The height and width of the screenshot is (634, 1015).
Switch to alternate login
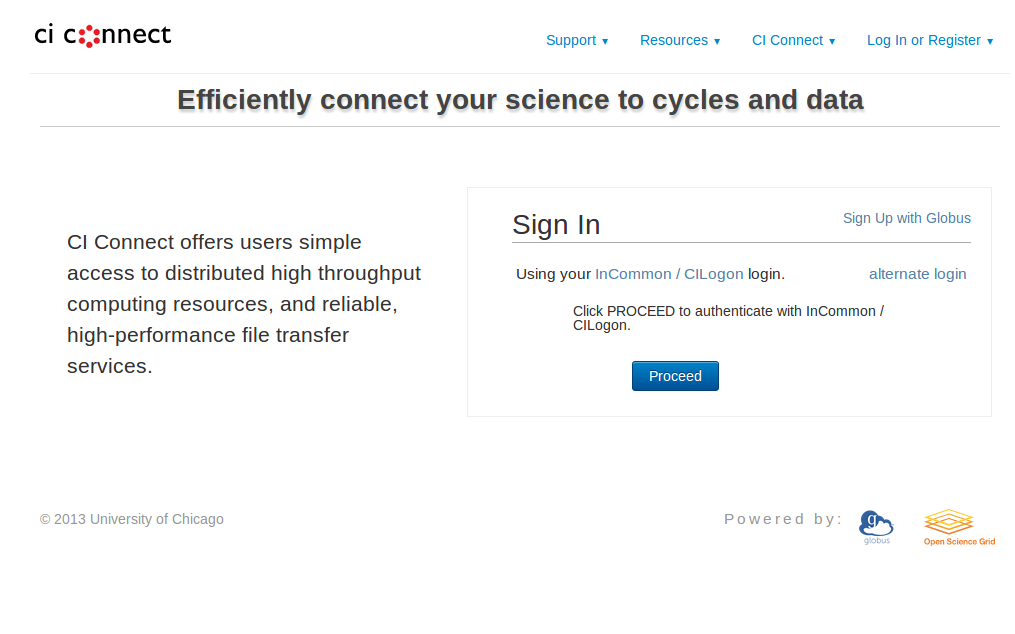917,274
